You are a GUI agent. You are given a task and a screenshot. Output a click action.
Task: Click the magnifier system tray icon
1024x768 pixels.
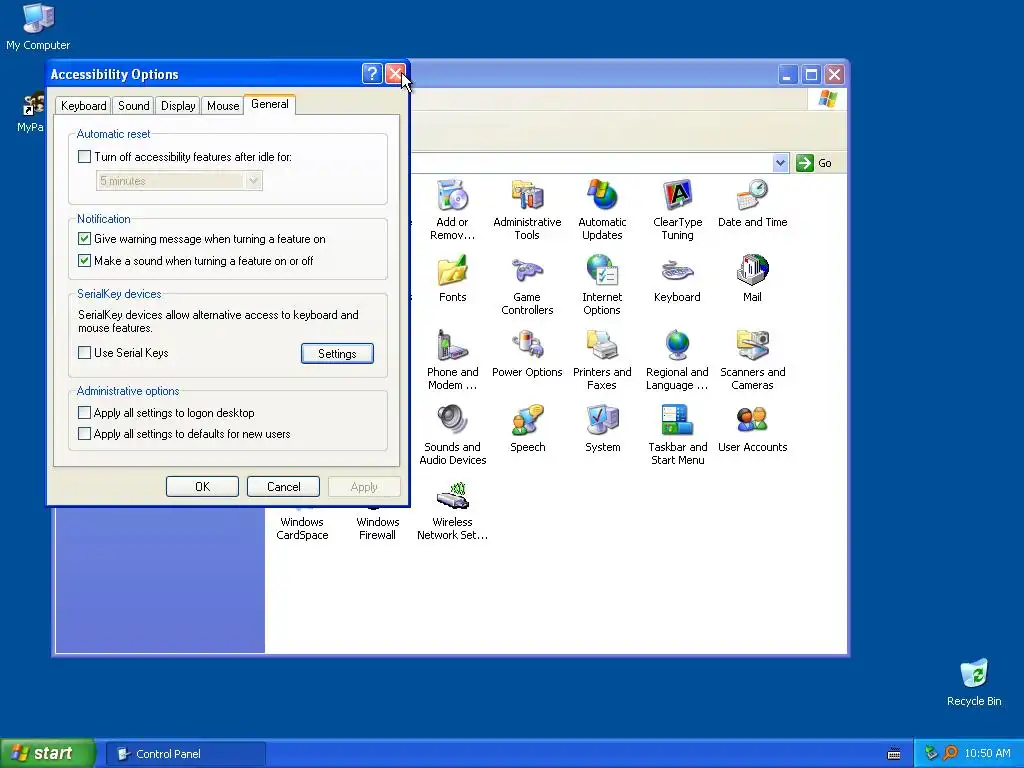[950, 754]
